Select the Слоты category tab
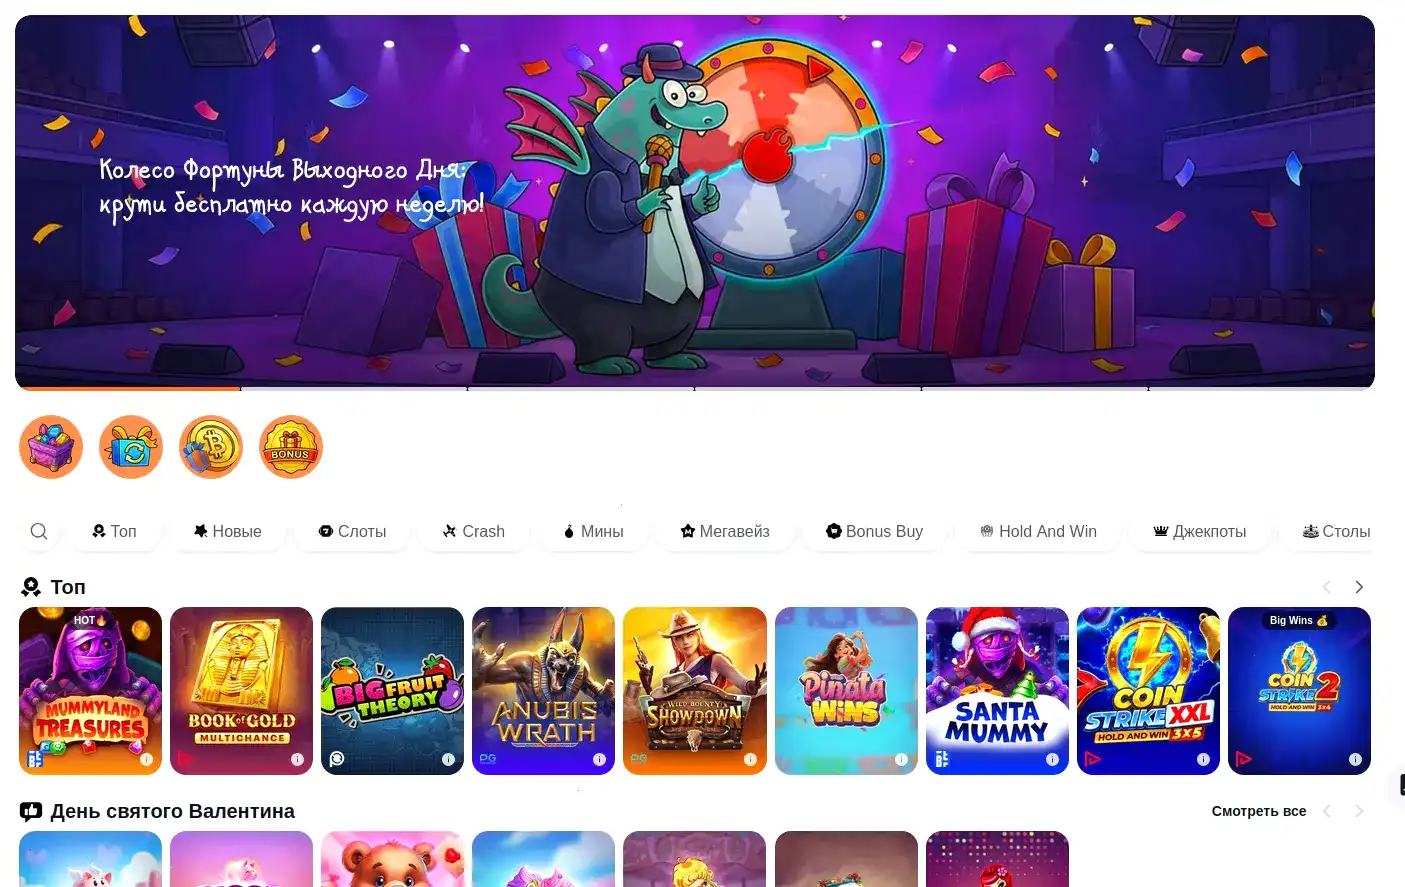This screenshot has width=1405, height=887. click(x=353, y=531)
